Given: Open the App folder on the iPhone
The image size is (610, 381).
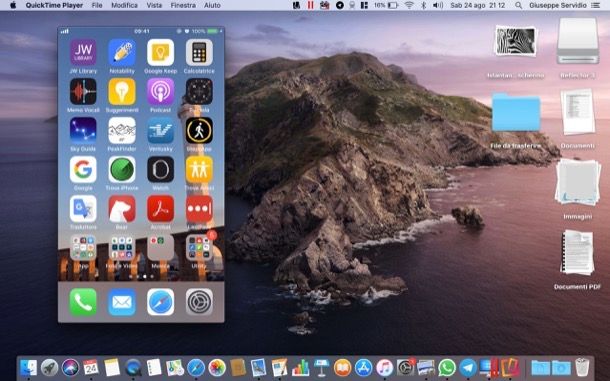Looking at the screenshot, I should coord(83,248).
